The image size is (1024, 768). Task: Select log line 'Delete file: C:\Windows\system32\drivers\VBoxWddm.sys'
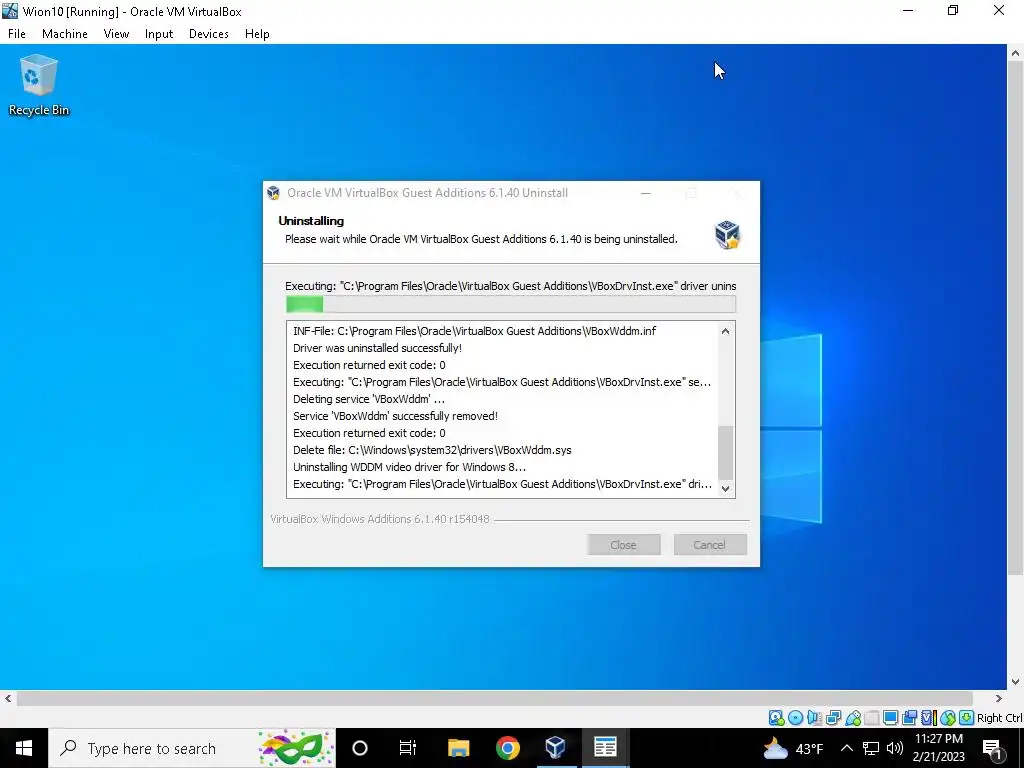tap(432, 450)
